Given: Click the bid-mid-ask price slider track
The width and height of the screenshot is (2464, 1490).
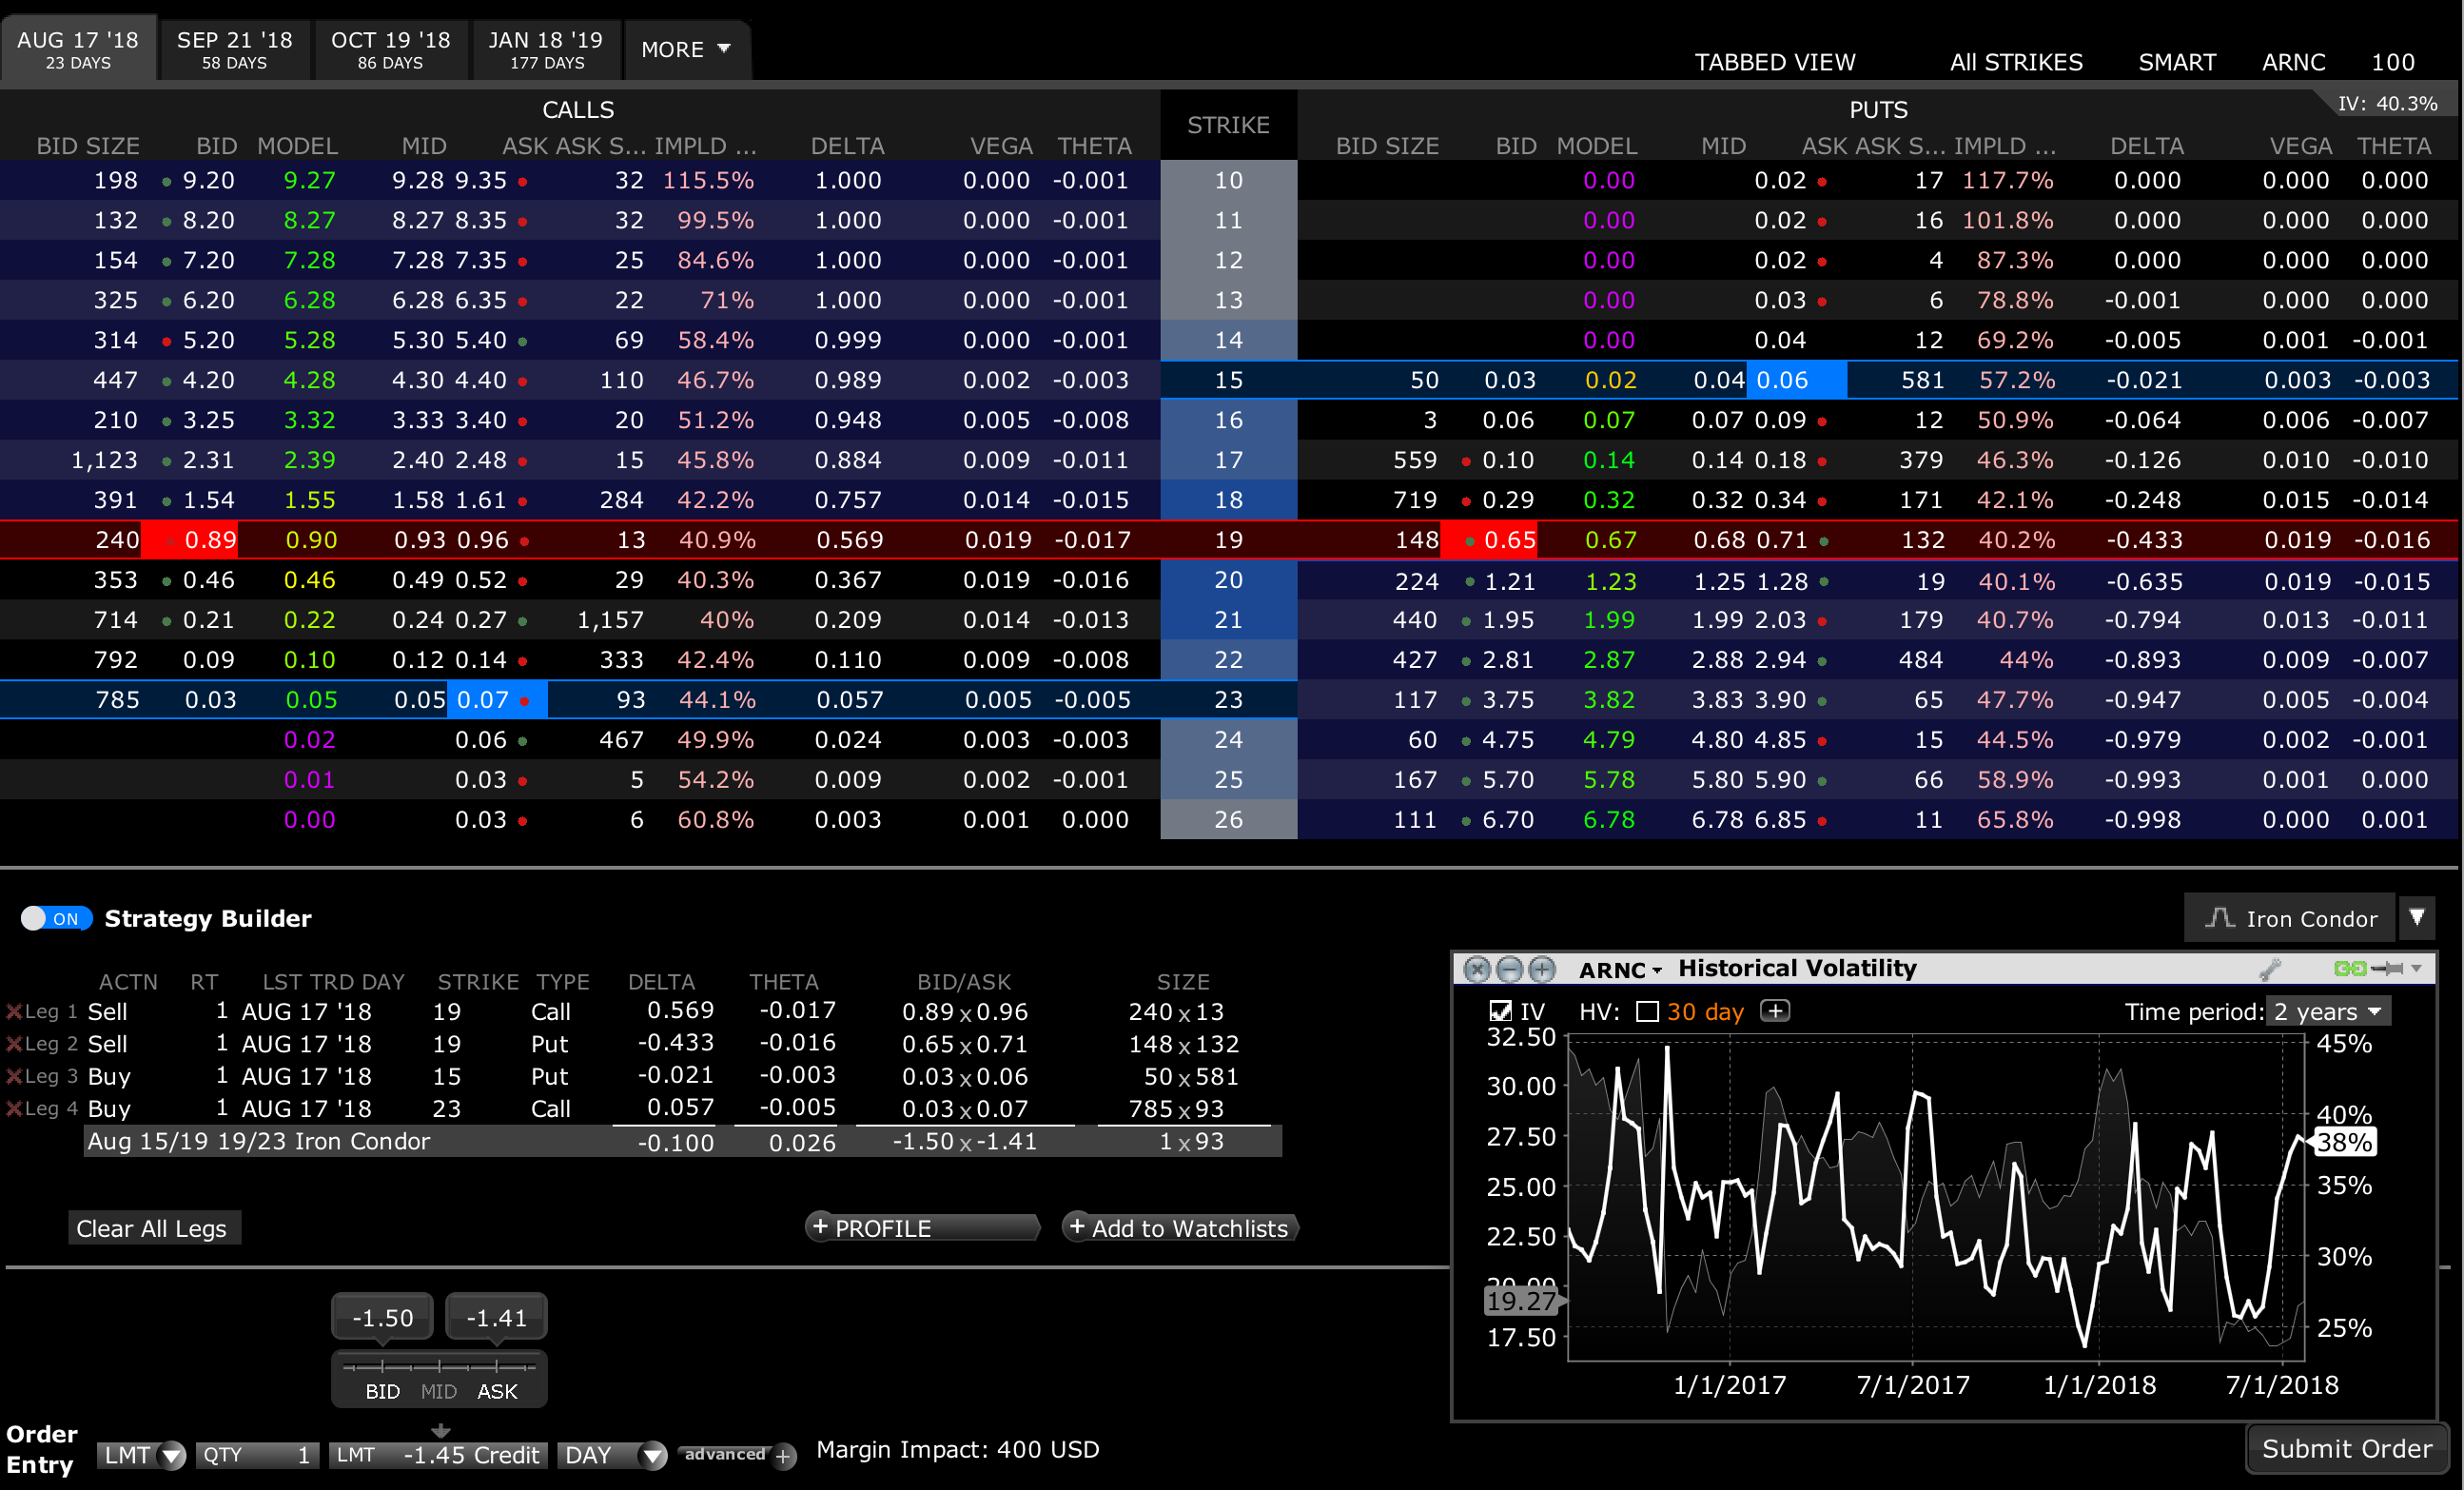Looking at the screenshot, I should click(x=439, y=1365).
